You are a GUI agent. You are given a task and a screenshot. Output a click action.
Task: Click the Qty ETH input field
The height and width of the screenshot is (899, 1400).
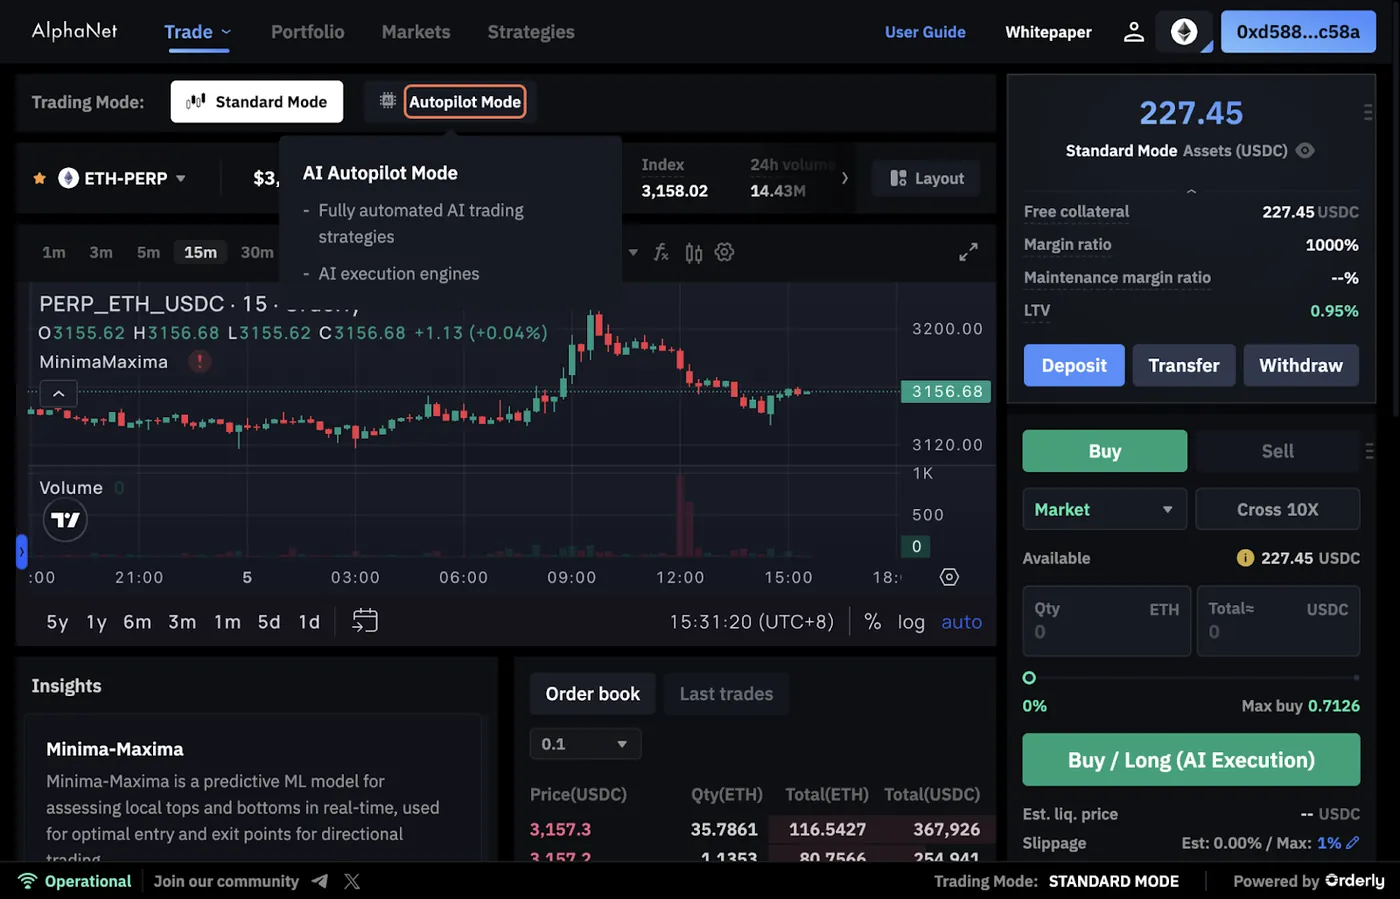coord(1107,621)
